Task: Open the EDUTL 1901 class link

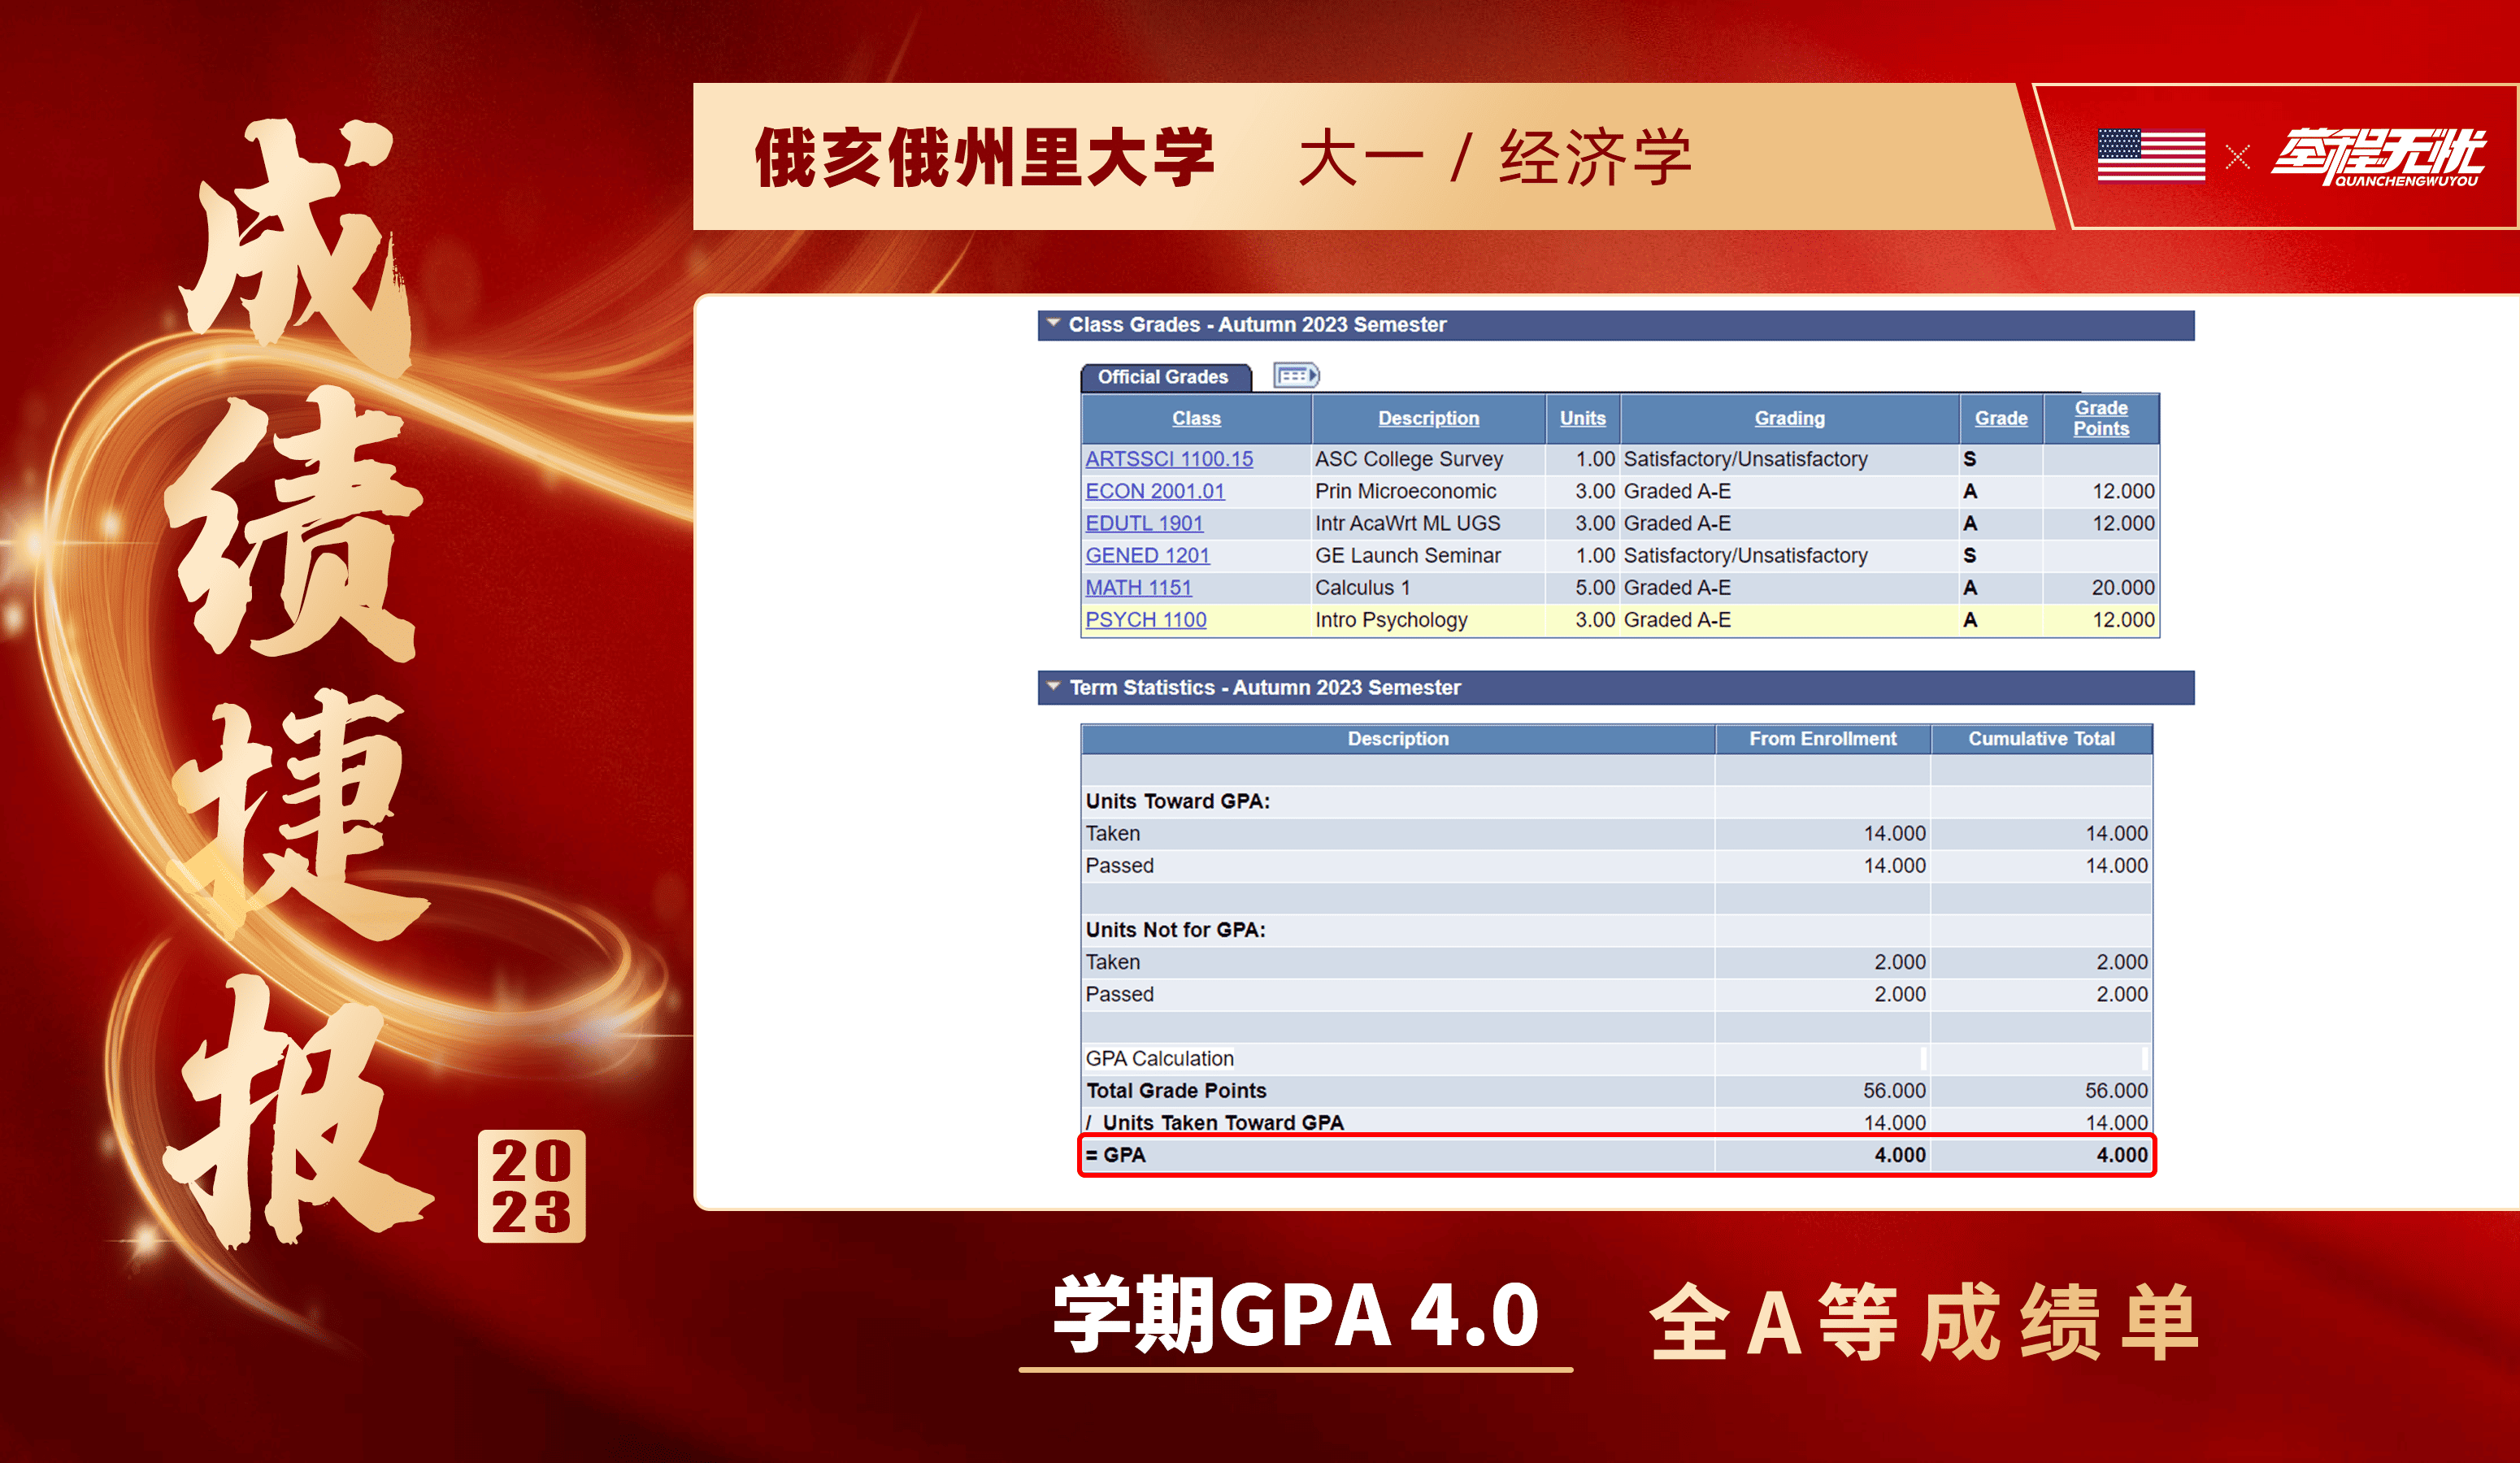Action: point(1144,523)
